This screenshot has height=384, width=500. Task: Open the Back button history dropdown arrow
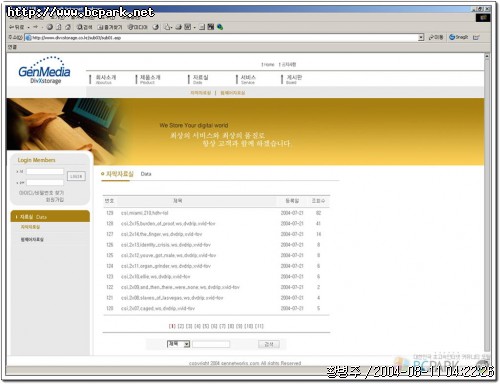tap(29, 27)
